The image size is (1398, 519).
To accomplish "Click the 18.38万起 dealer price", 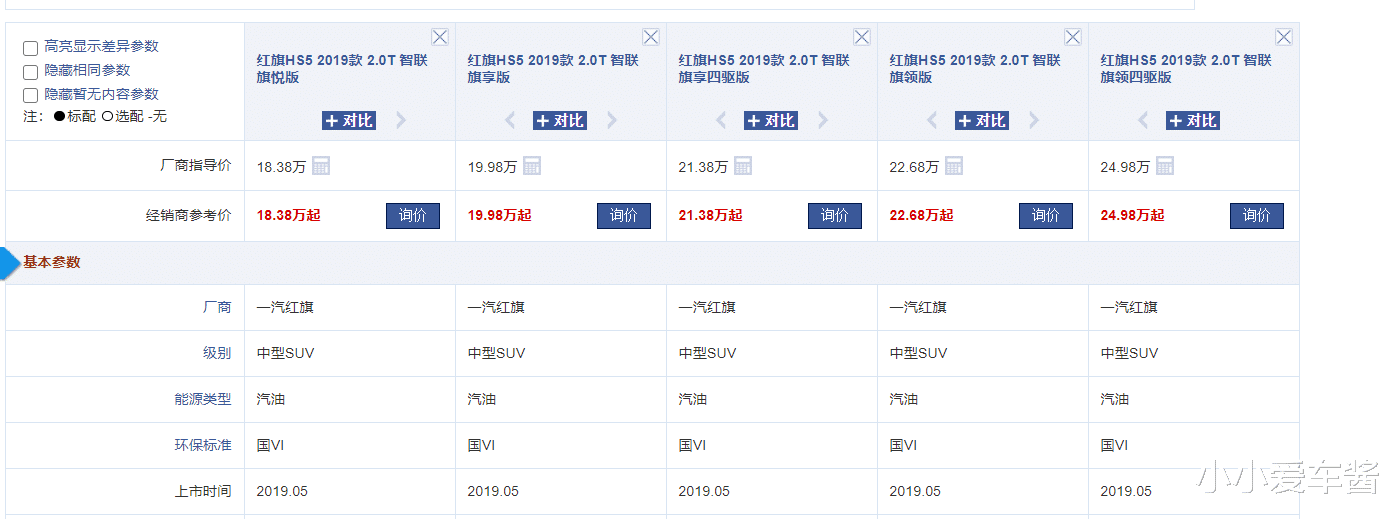I will click(288, 215).
